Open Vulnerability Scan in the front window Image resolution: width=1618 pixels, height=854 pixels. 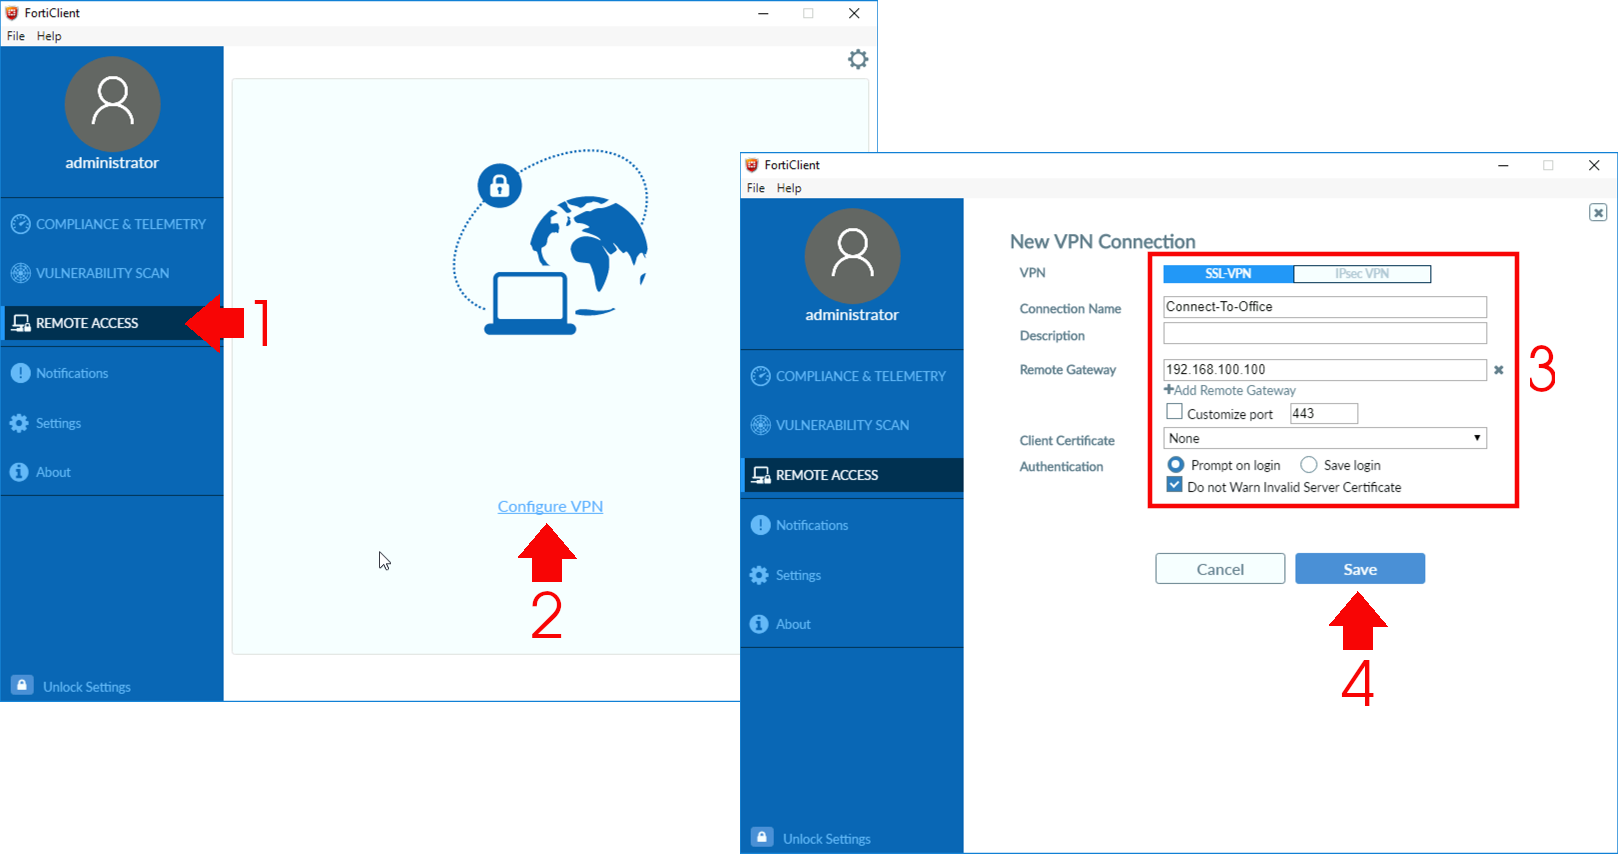(x=831, y=425)
